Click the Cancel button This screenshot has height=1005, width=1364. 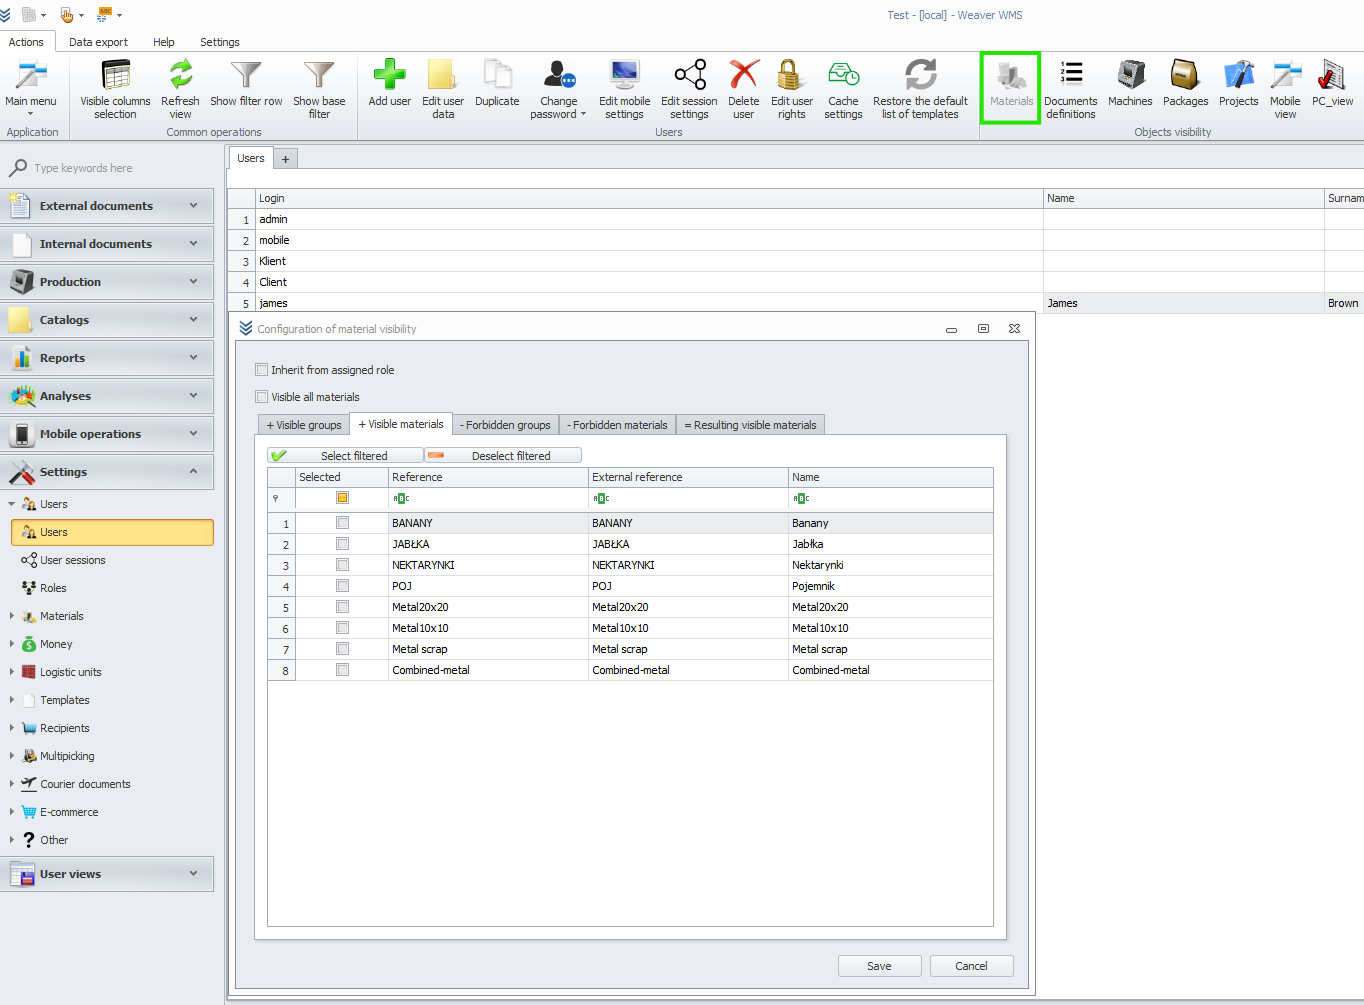pos(971,966)
